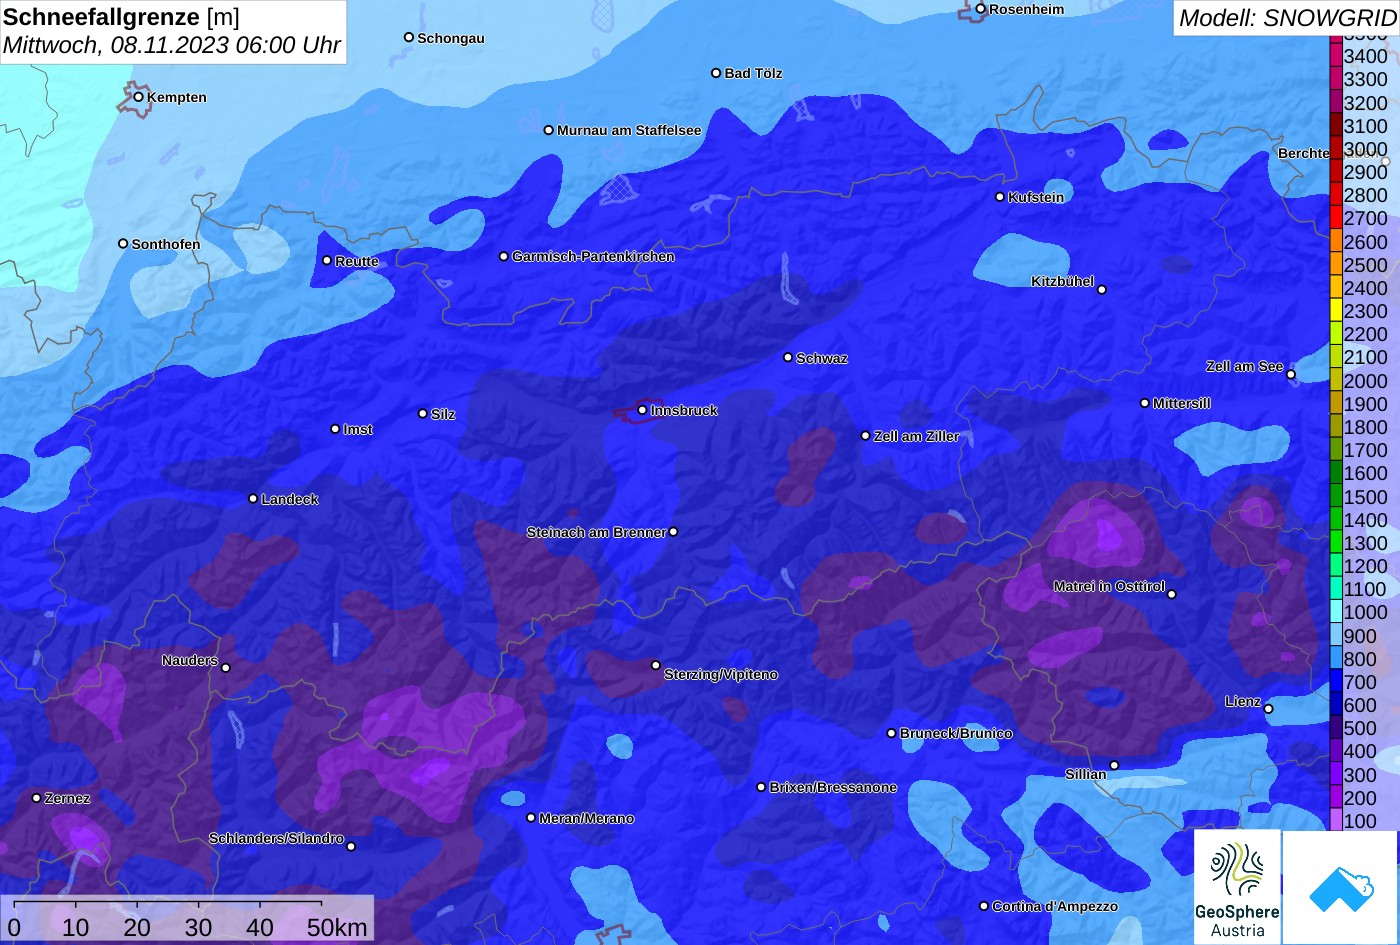Click the Schwaz town label
Image resolution: width=1400 pixels, height=945 pixels.
point(822,358)
